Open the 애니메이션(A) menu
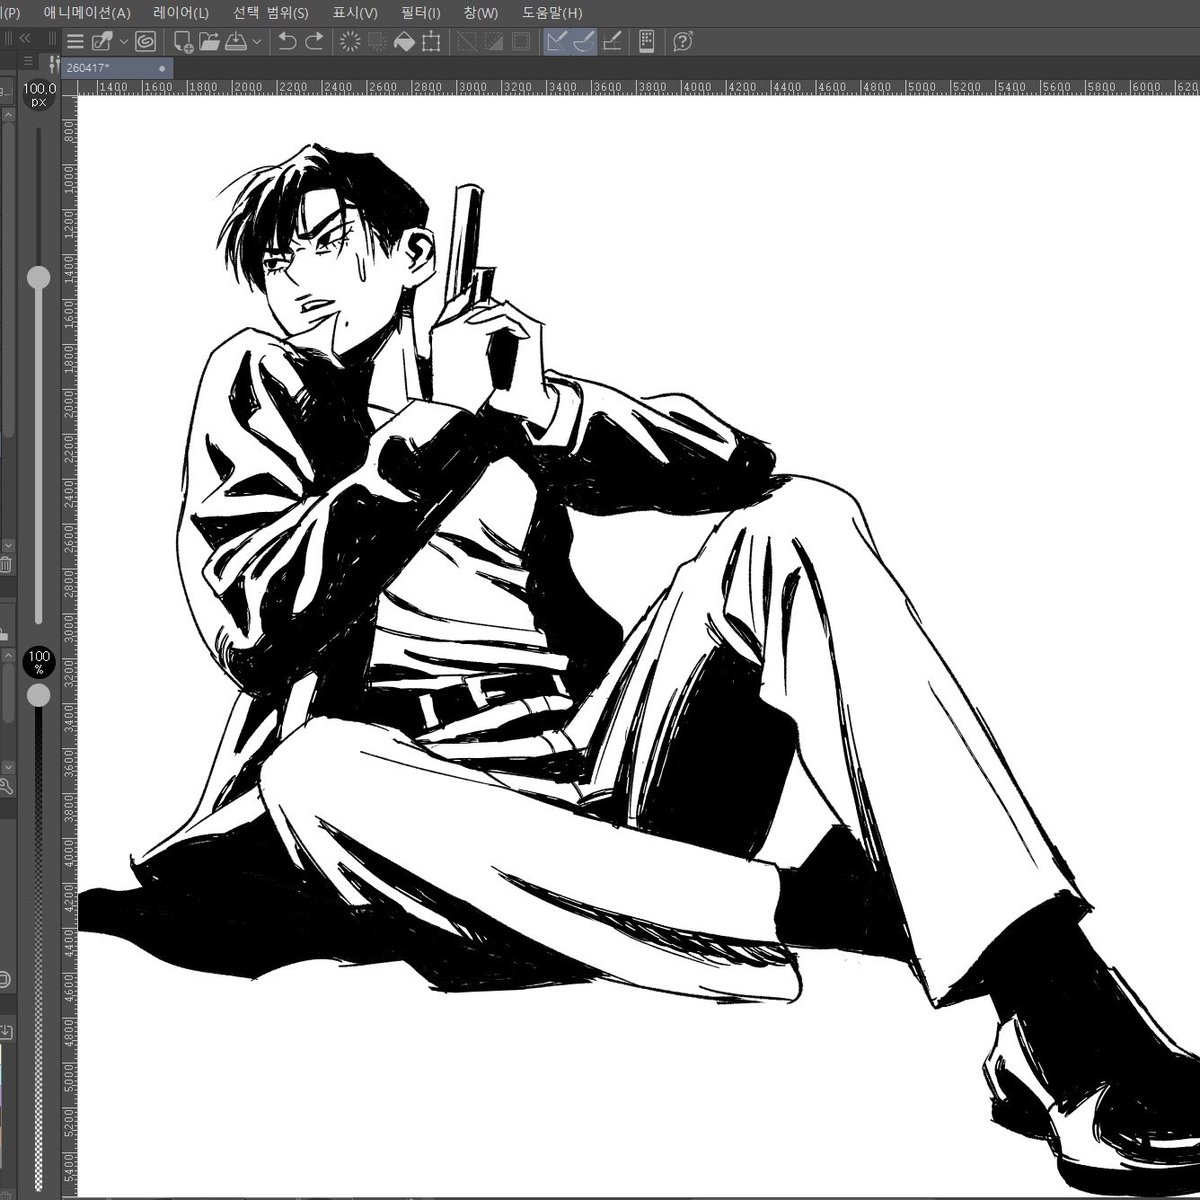This screenshot has height=1200, width=1200. tap(87, 13)
